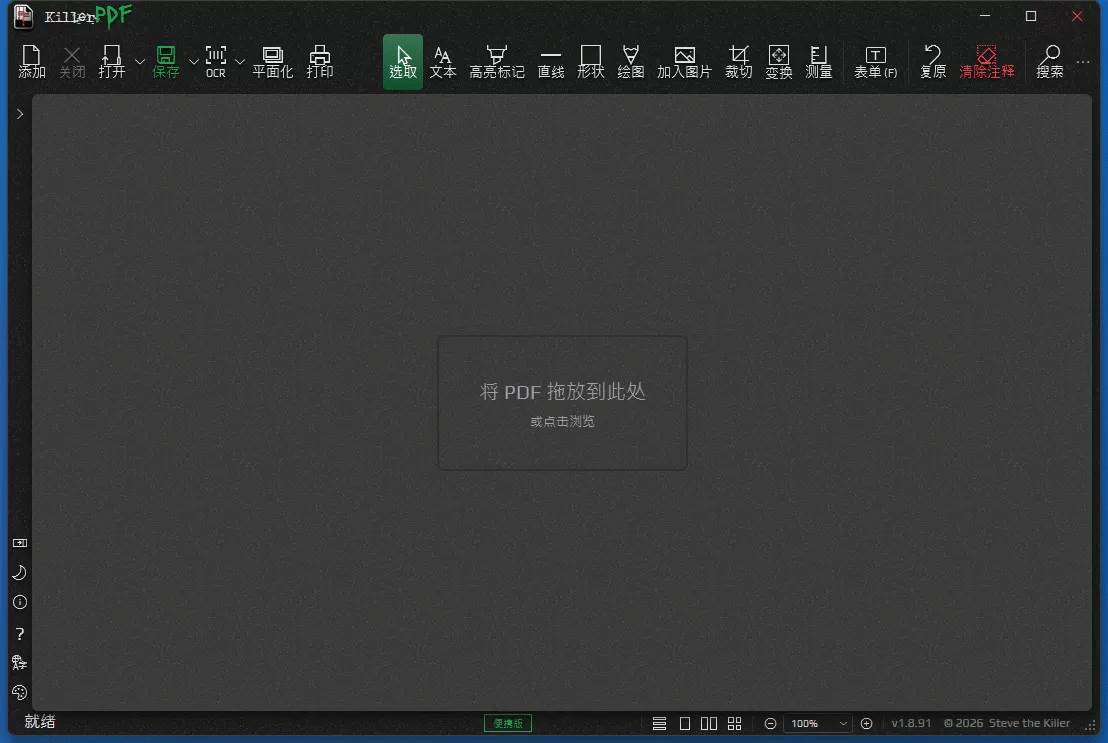Toggle dark mode with moon icon
This screenshot has height=743, width=1108.
pos(20,573)
